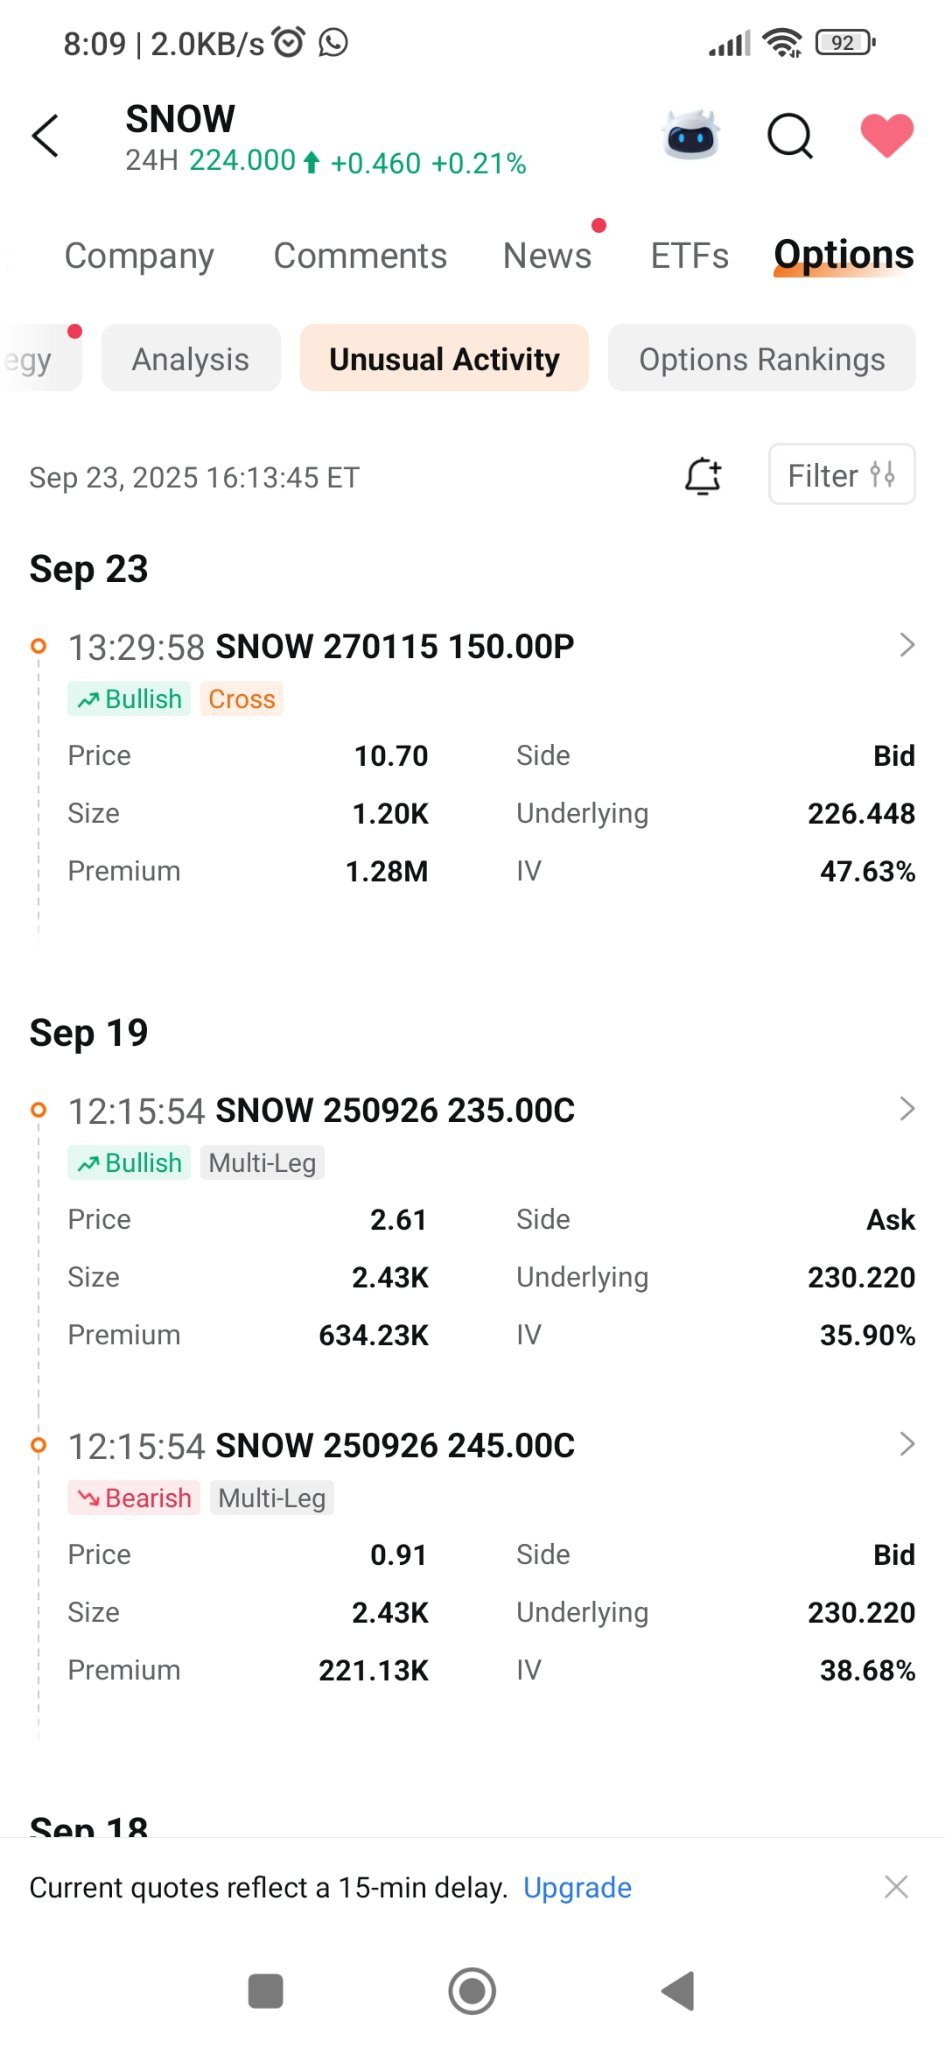Expand the 150.00P trade details chevron
This screenshot has height=2048, width=945.
[907, 645]
